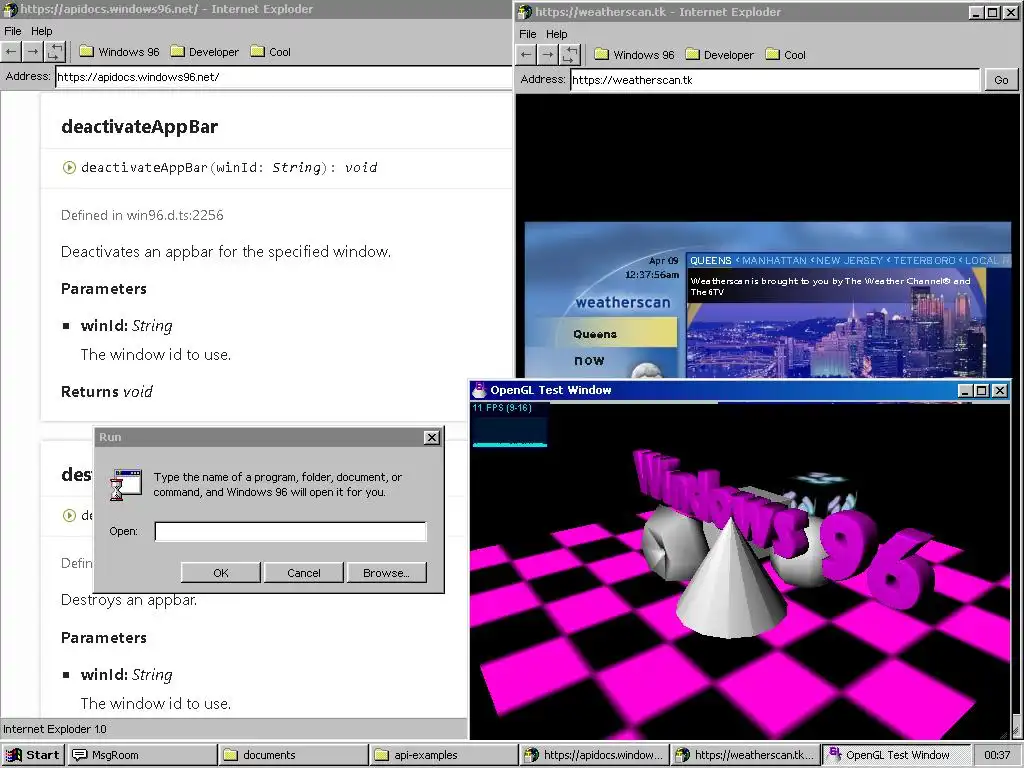This screenshot has height=768, width=1024.
Task: Close the Run dialog with the X button
Action: coord(432,438)
